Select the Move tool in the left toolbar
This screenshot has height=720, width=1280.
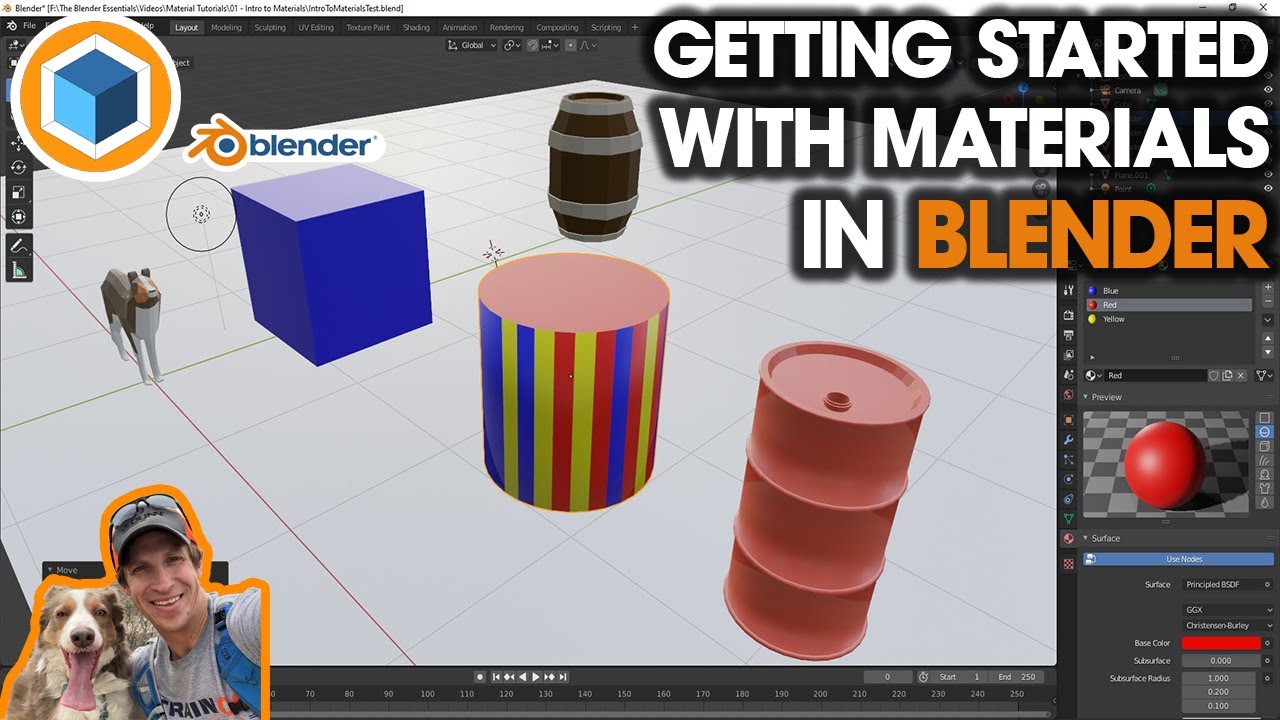(19, 144)
